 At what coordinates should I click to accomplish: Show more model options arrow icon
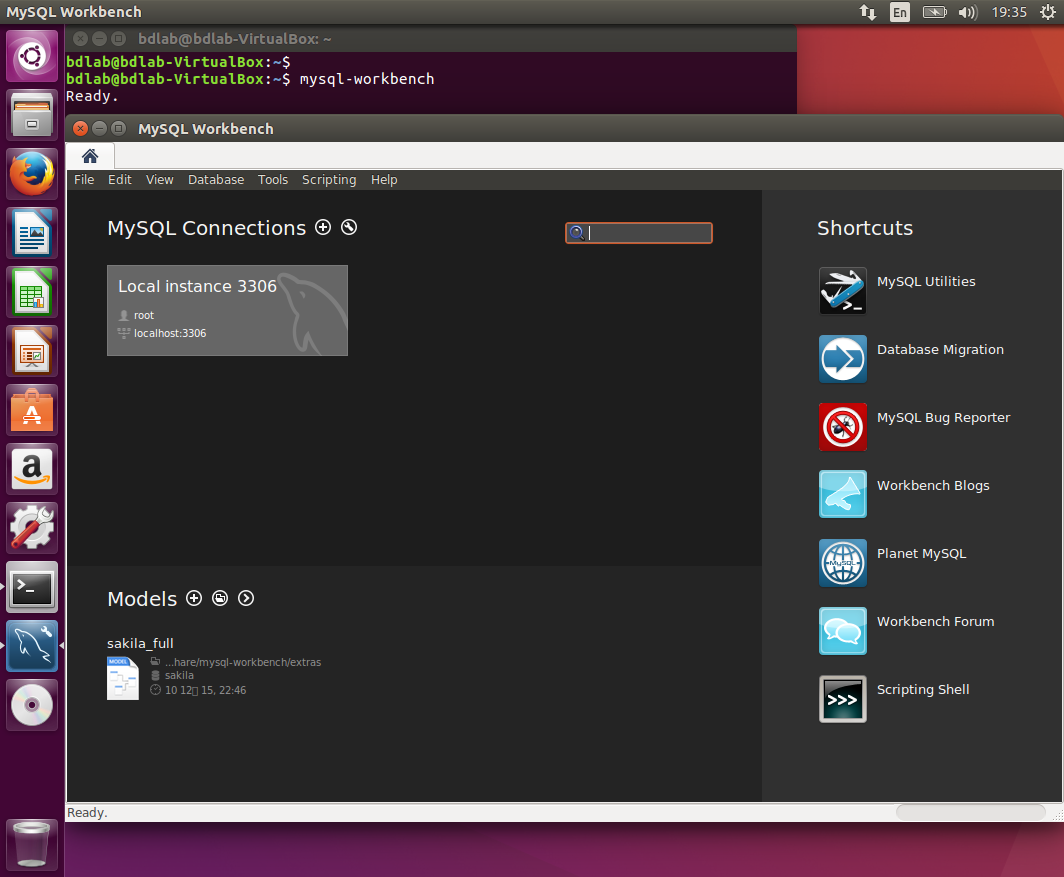tap(246, 598)
